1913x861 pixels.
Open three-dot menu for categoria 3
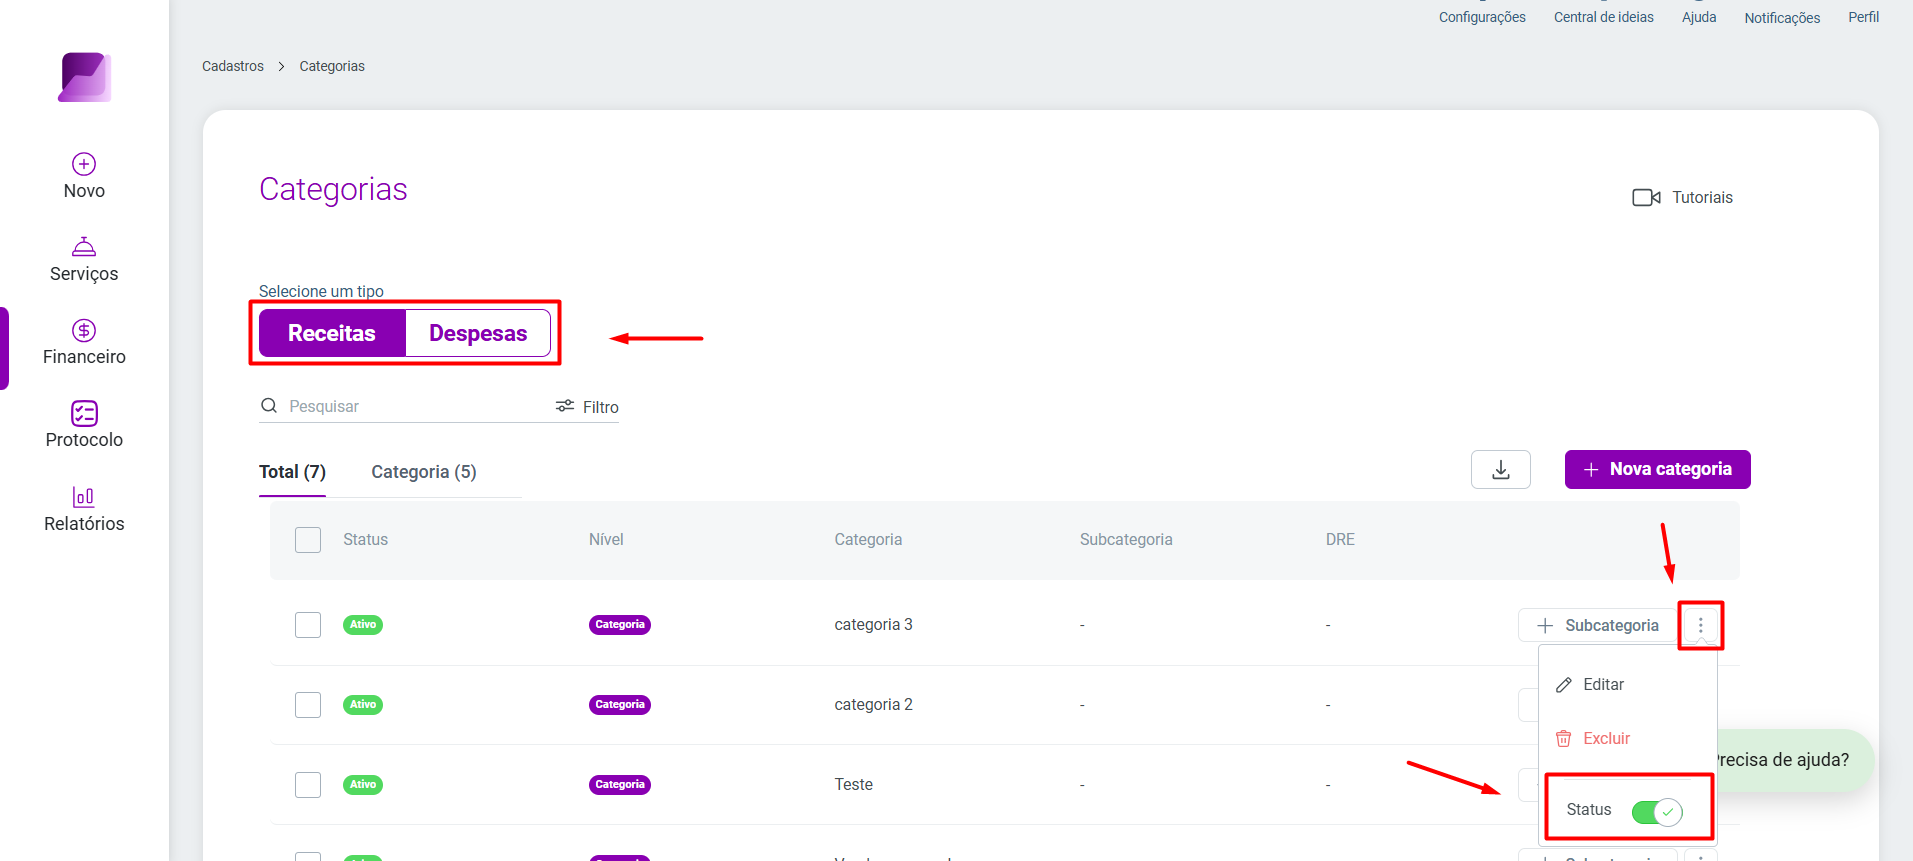tap(1700, 626)
